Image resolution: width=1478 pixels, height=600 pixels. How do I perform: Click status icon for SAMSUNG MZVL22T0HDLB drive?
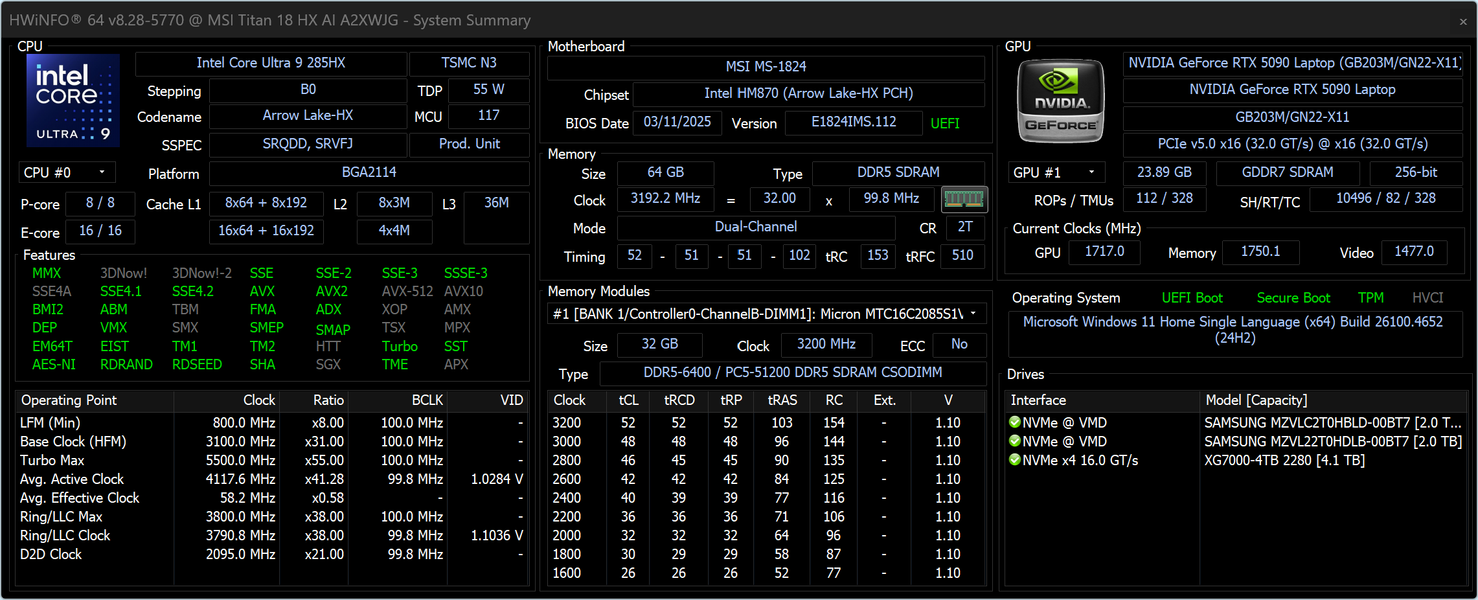tap(1015, 441)
